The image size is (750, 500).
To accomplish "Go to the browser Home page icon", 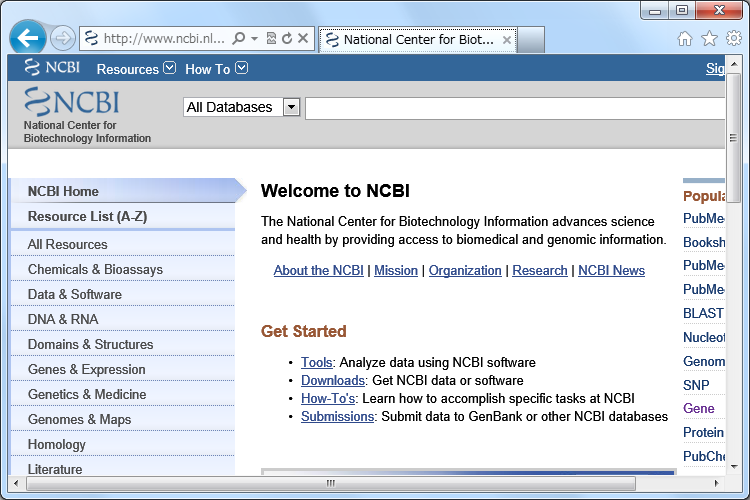I will (x=684, y=38).
